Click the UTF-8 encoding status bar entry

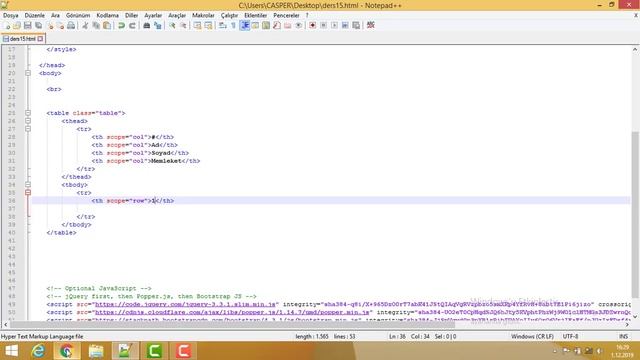click(x=570, y=336)
